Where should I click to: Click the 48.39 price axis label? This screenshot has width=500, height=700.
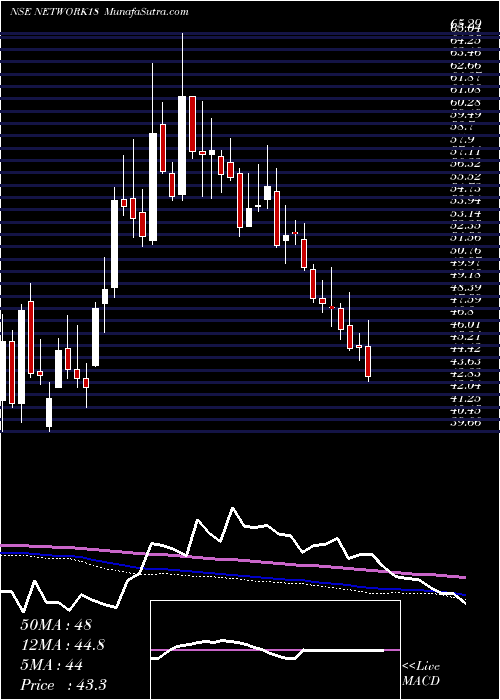coord(465,289)
